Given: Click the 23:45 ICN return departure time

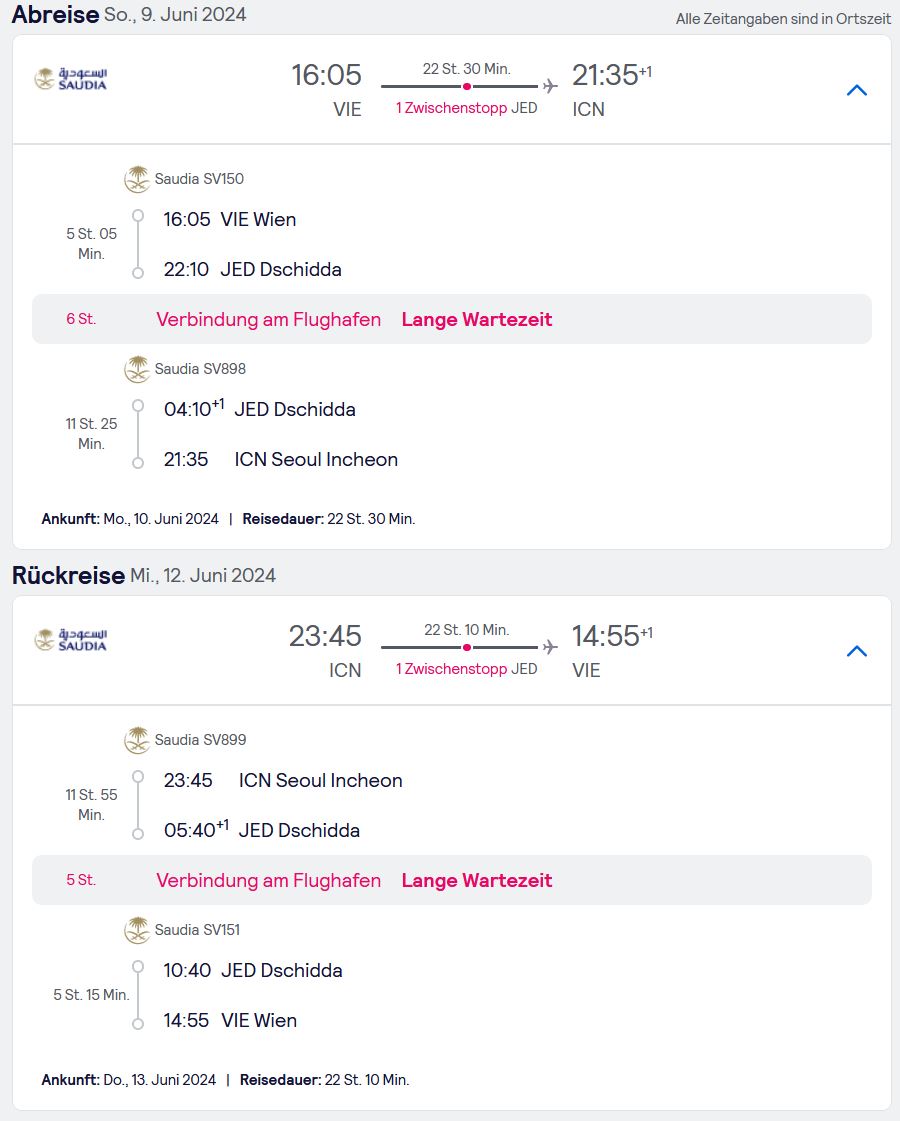Looking at the screenshot, I should (325, 636).
